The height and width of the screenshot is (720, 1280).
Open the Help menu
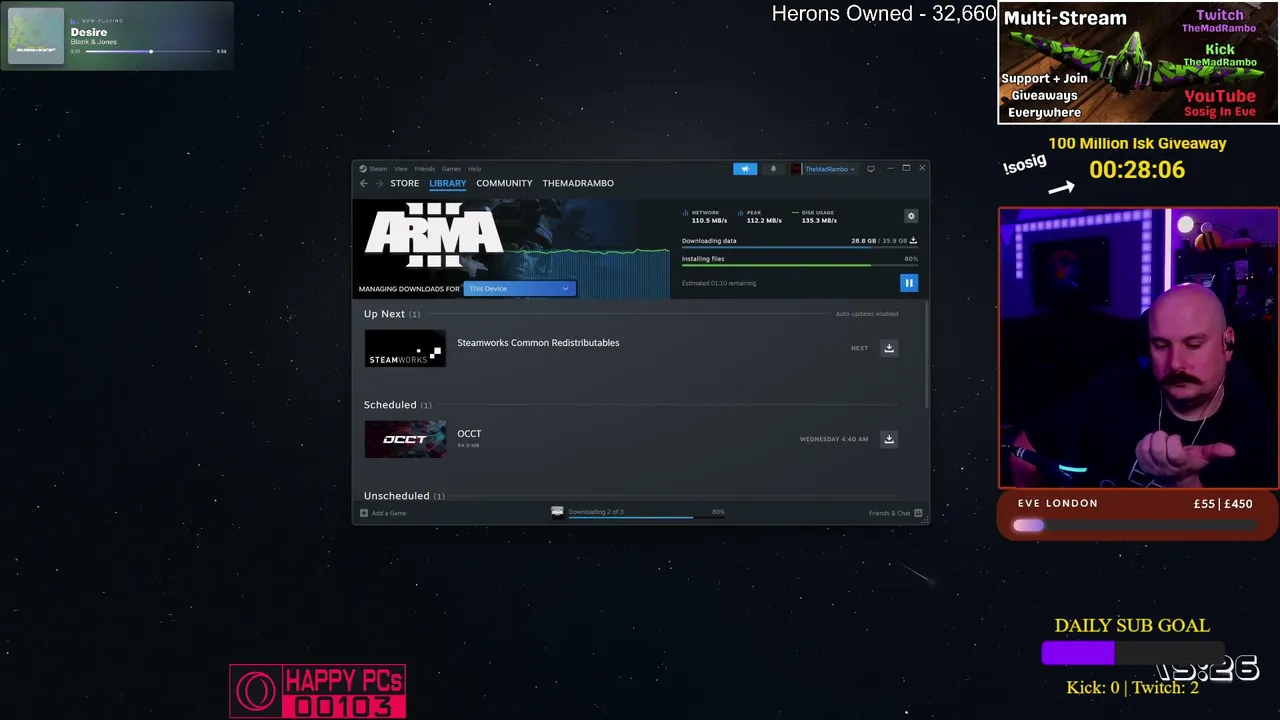tap(475, 169)
